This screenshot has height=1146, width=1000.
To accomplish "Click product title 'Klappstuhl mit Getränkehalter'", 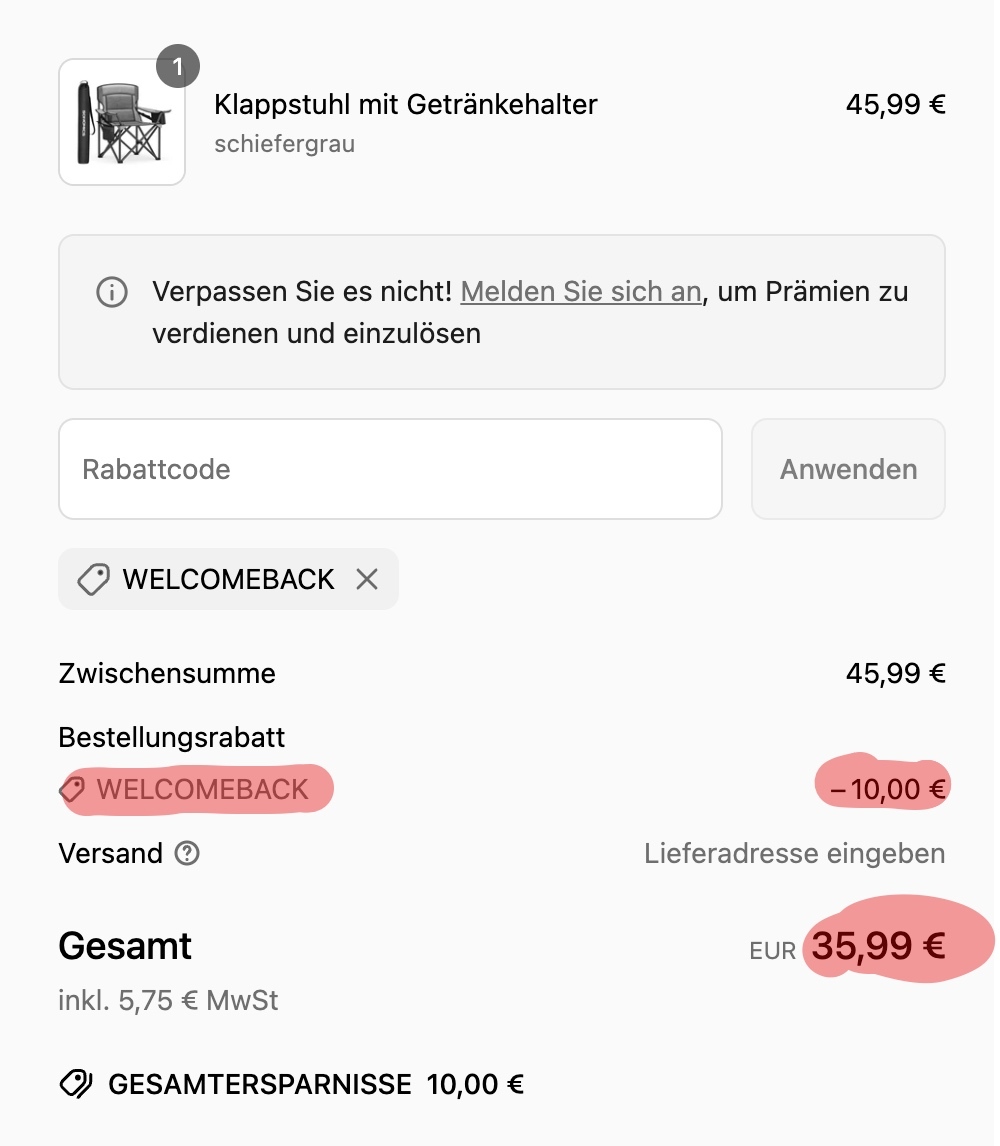I will click(x=406, y=104).
